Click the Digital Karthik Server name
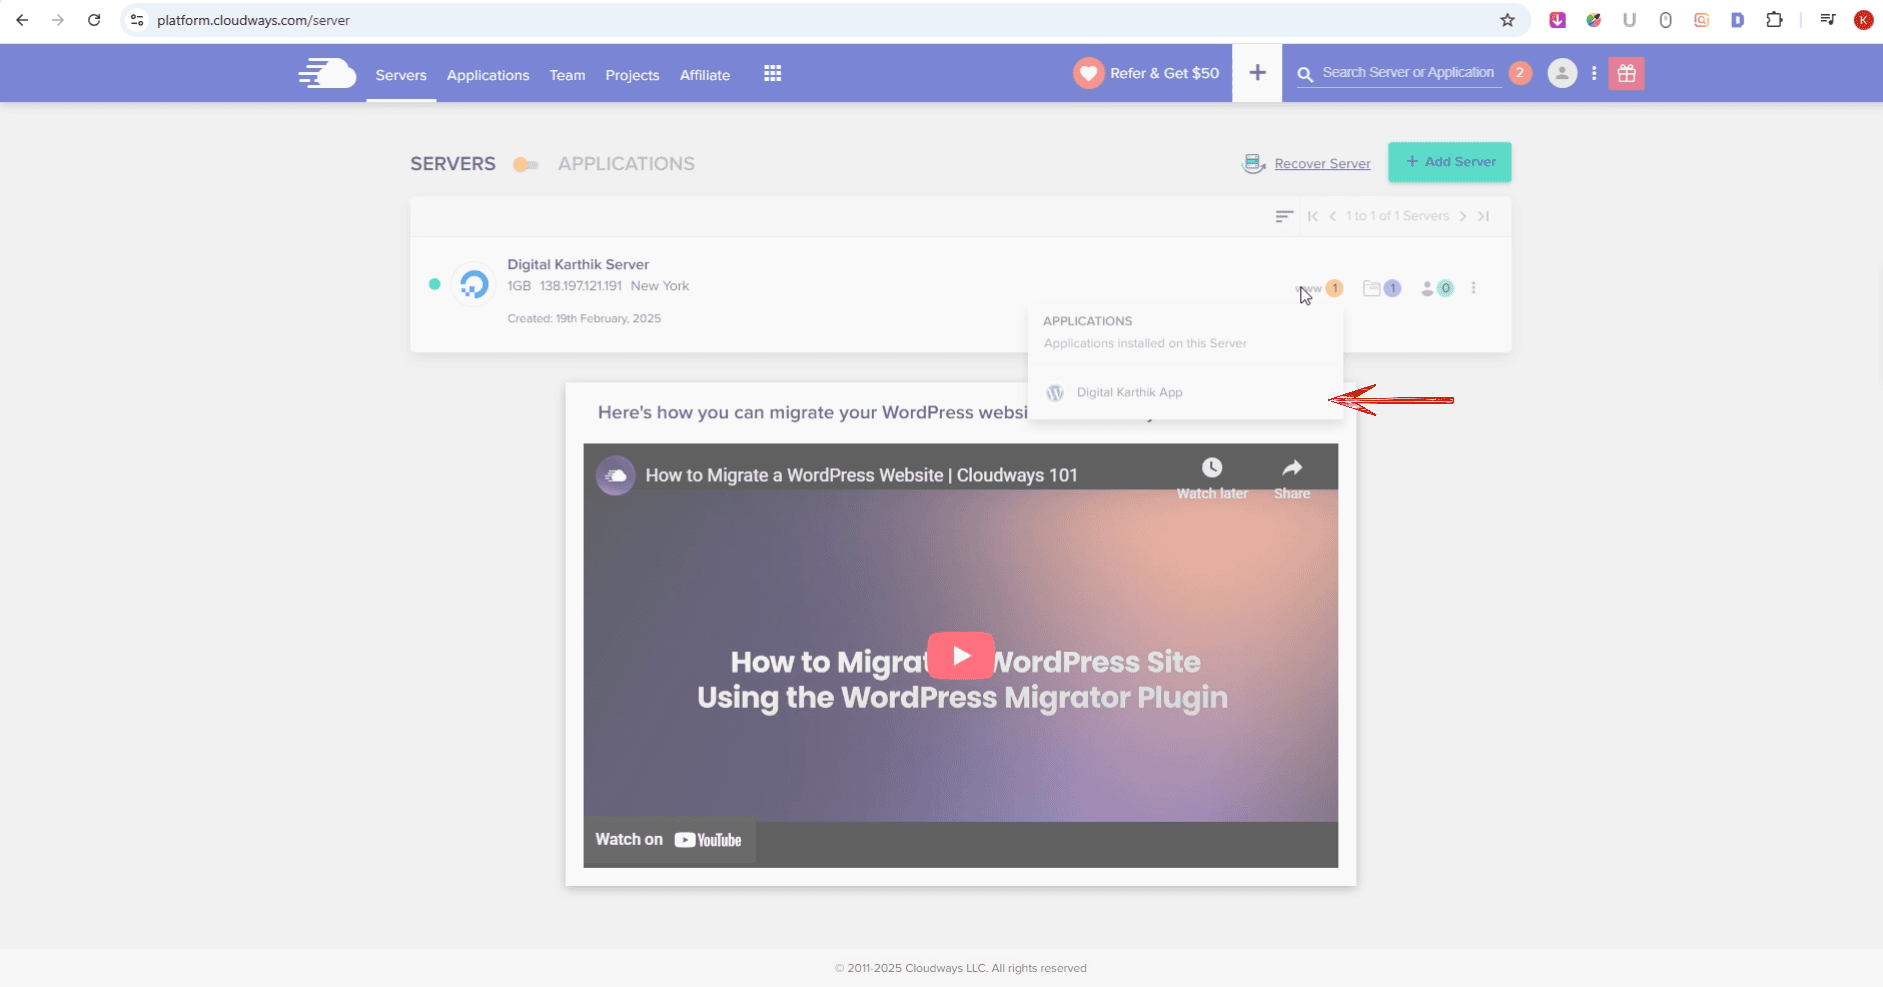Screen dimensions: 1883x987 [578, 264]
